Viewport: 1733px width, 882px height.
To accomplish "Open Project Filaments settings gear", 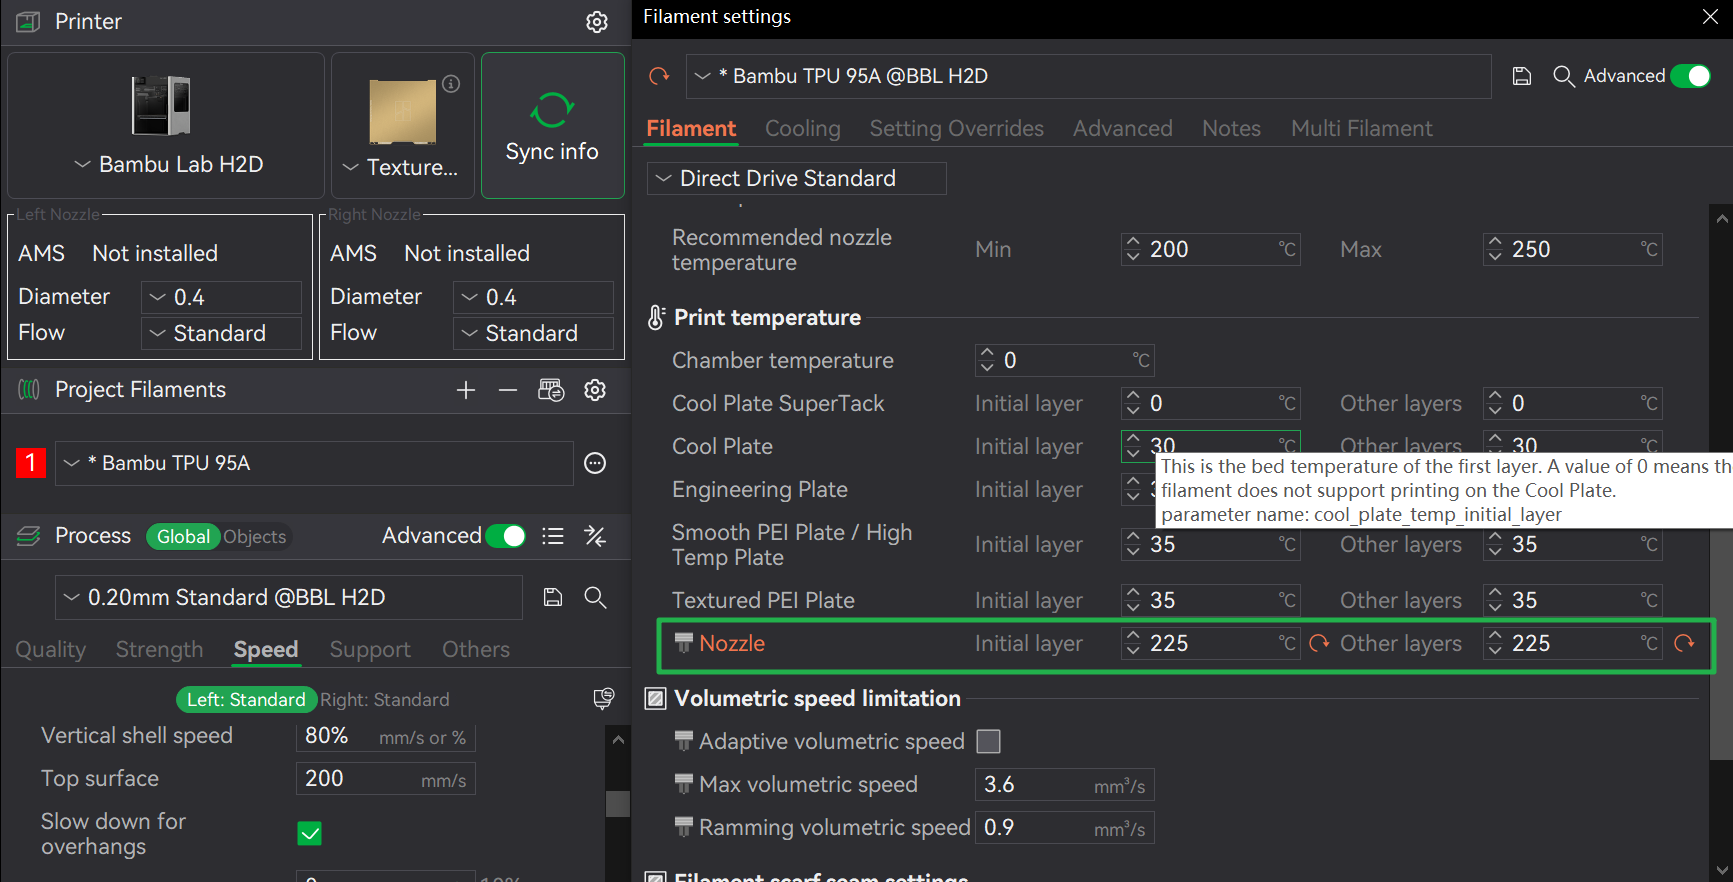I will pyautogui.click(x=595, y=390).
